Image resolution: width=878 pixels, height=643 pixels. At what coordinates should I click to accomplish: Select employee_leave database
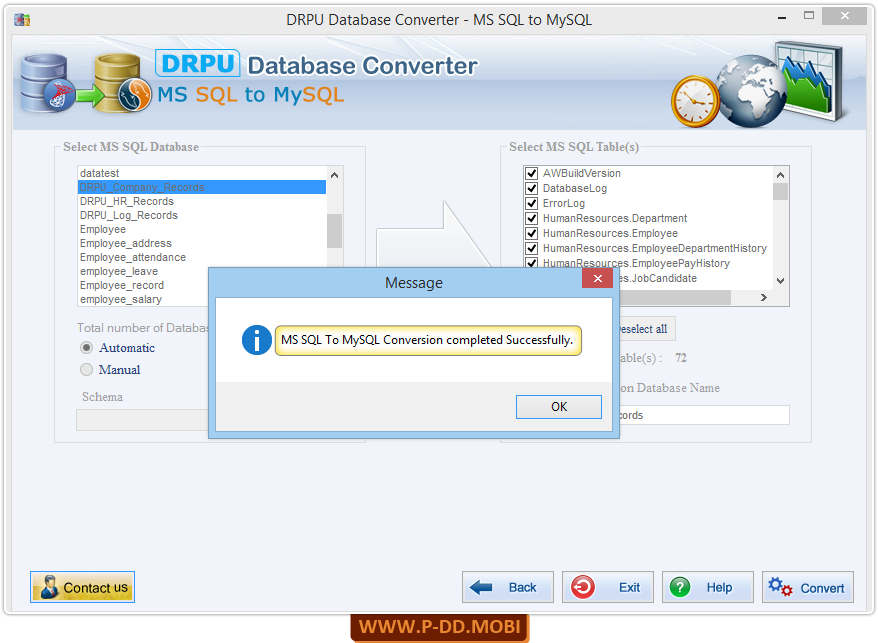point(143,271)
